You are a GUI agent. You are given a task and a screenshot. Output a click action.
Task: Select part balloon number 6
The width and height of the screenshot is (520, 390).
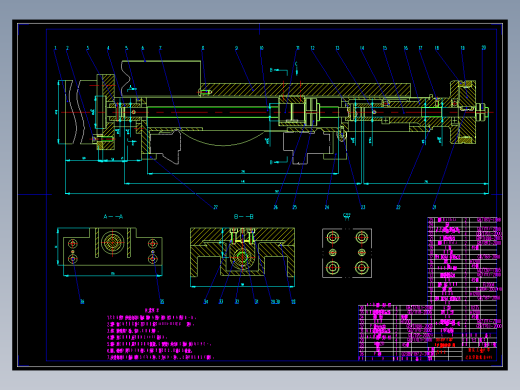tap(142, 48)
